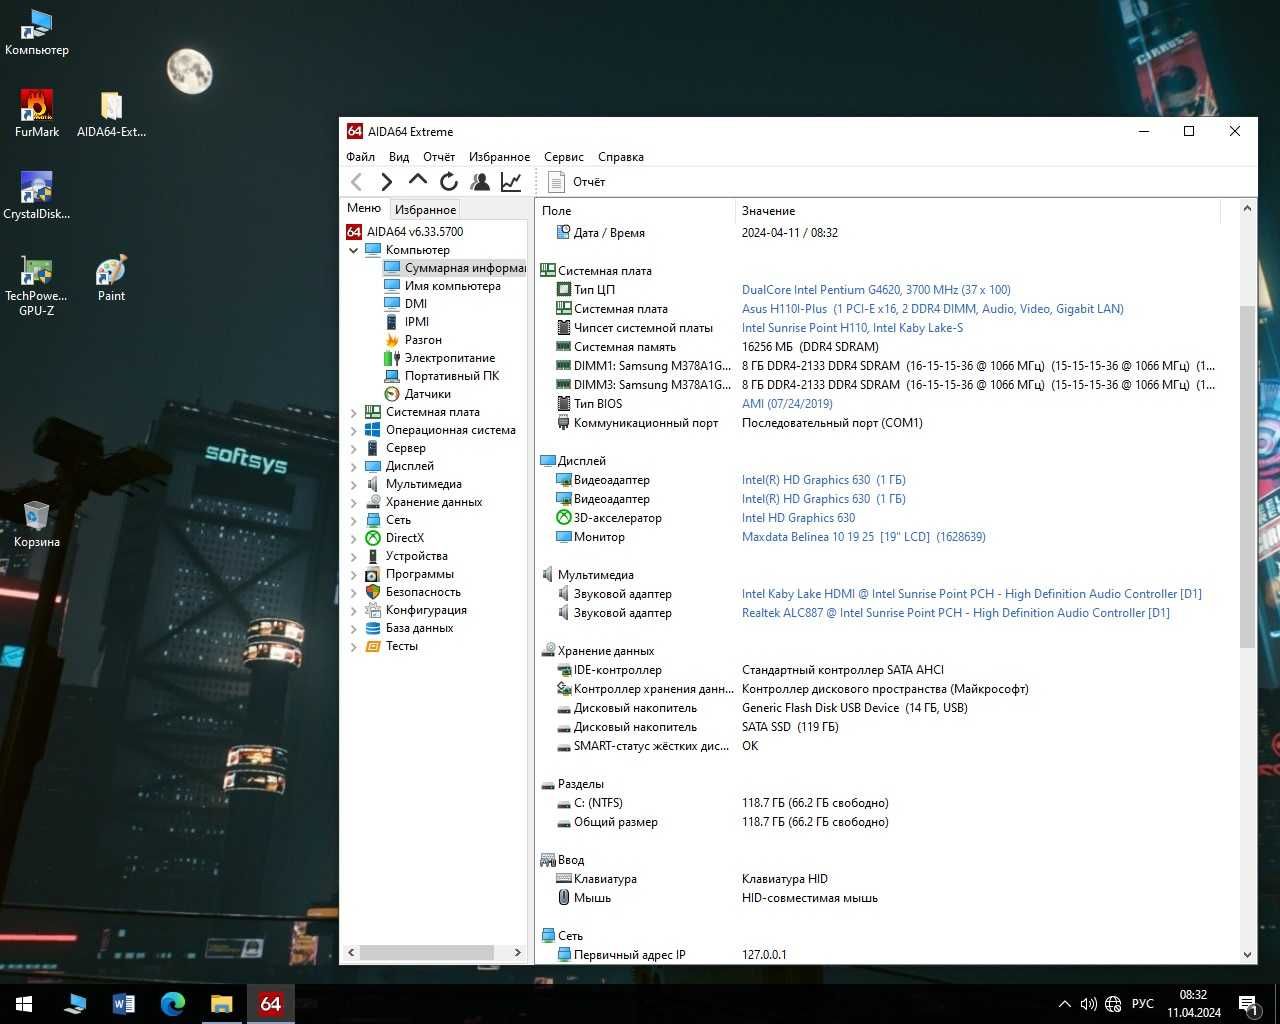Image resolution: width=1280 pixels, height=1024 pixels.
Task: Open Paint desktop icon
Action: (111, 277)
